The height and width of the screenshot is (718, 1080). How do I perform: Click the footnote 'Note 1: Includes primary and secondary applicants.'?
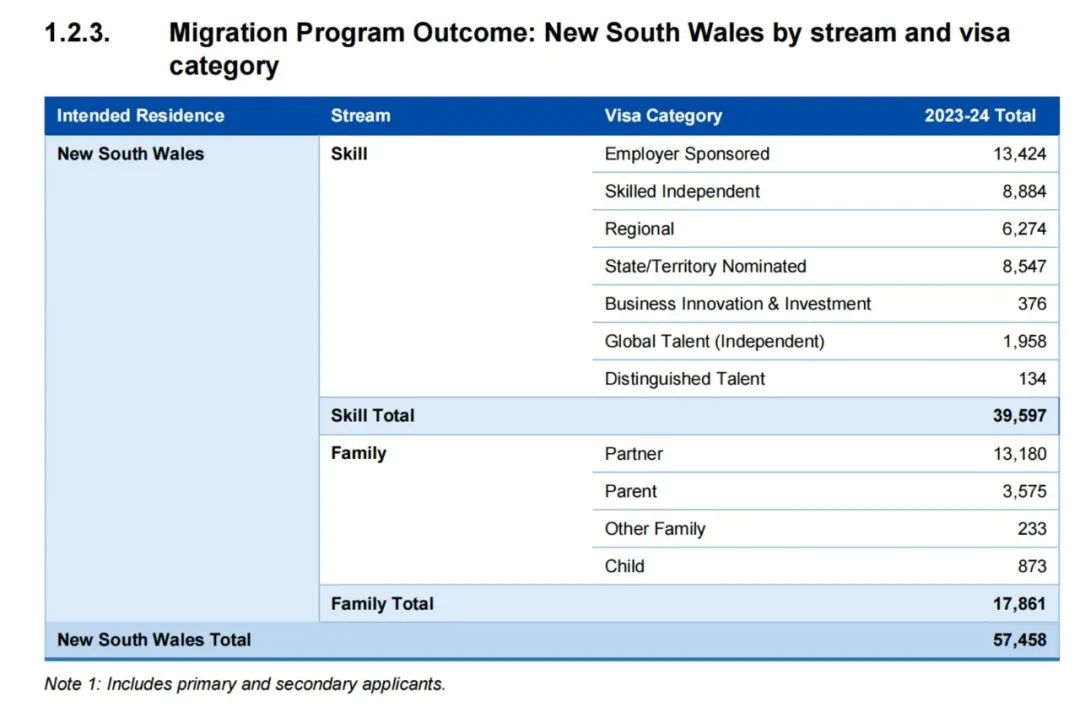(245, 684)
